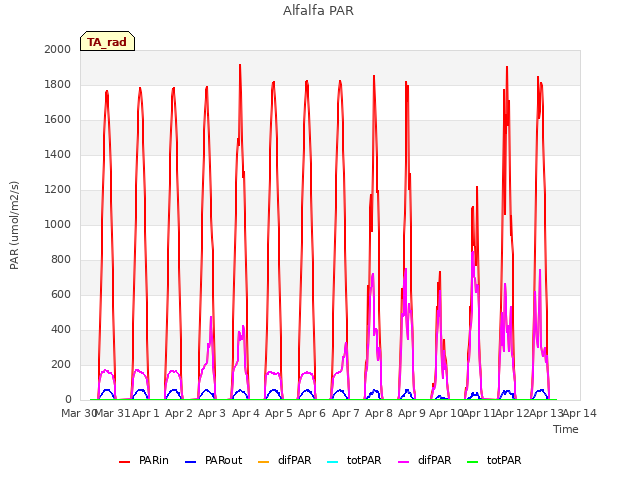Select the Time x-axis title

point(566,429)
